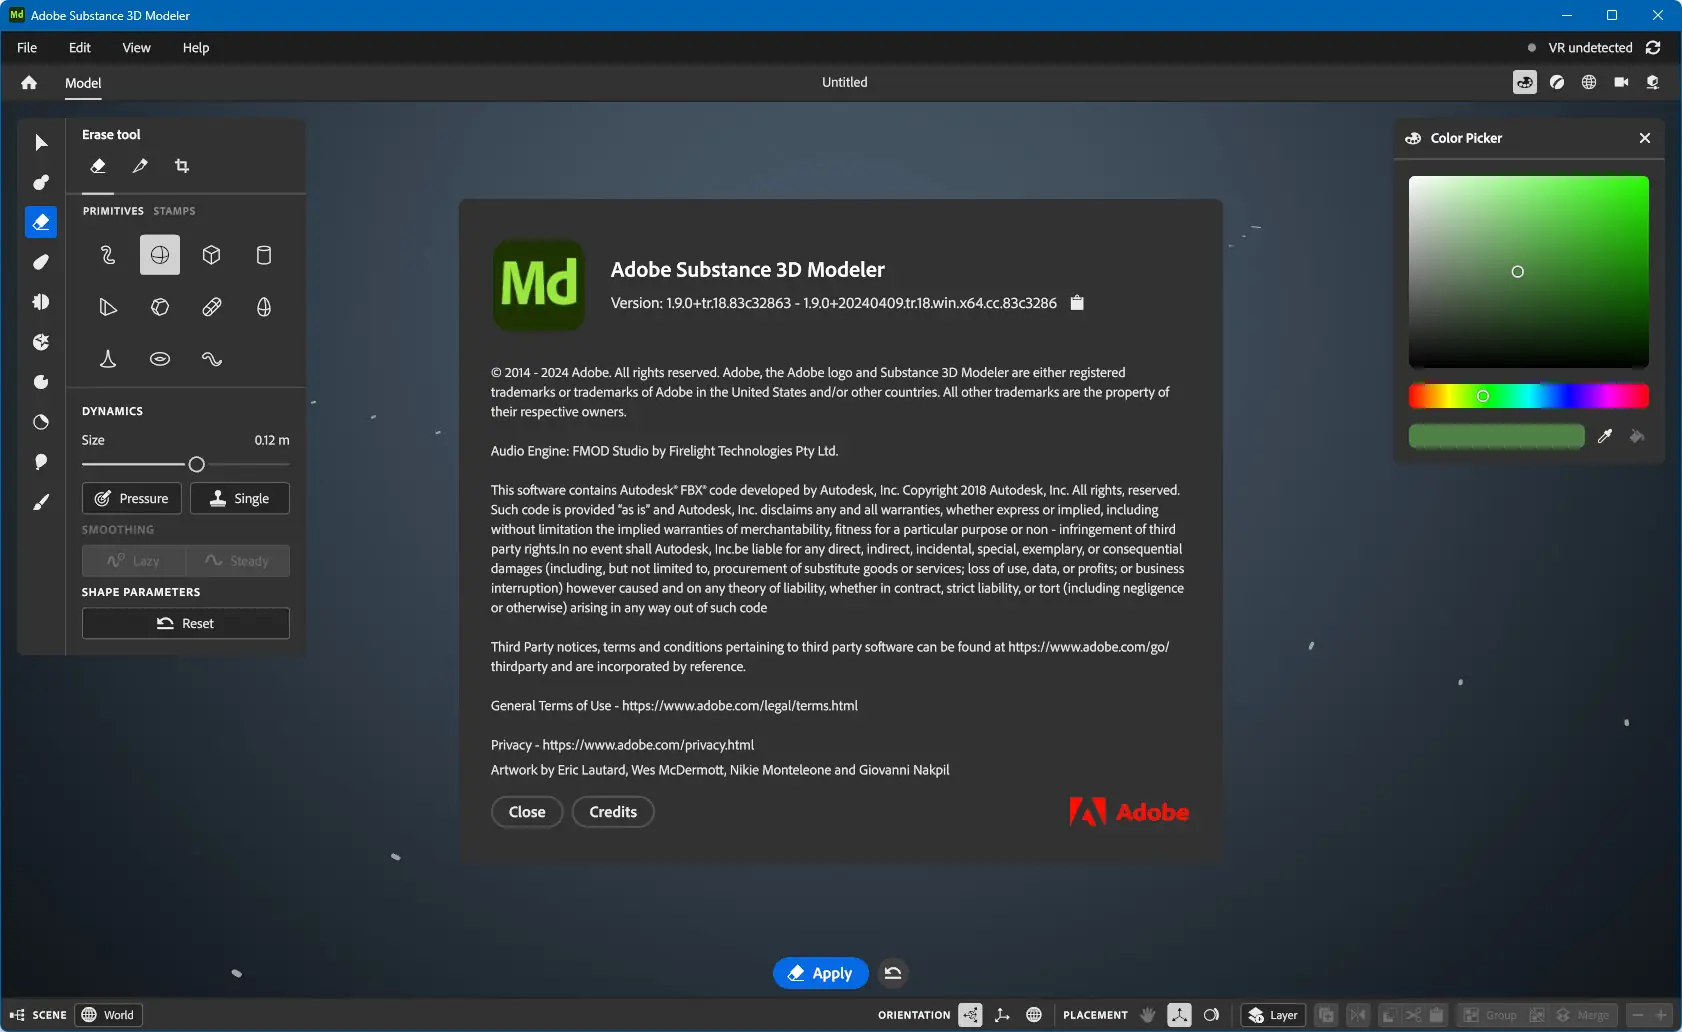The width and height of the screenshot is (1682, 1032).
Task: Adjust the Size slider handle
Action: (197, 464)
